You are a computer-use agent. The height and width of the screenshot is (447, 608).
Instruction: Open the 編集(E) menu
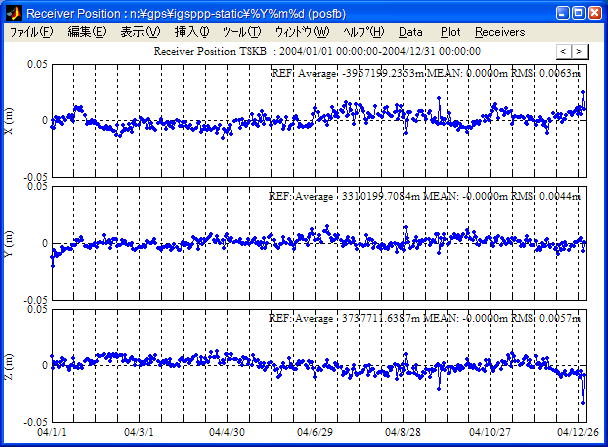(x=86, y=32)
